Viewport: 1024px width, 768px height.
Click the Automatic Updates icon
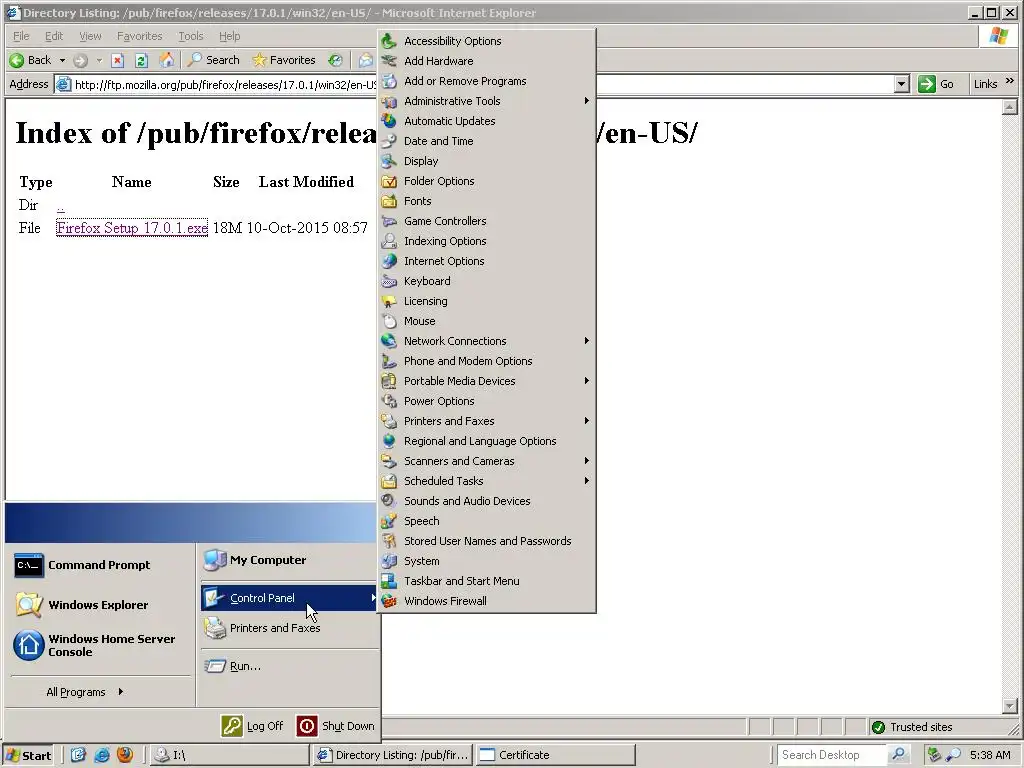pyautogui.click(x=389, y=121)
